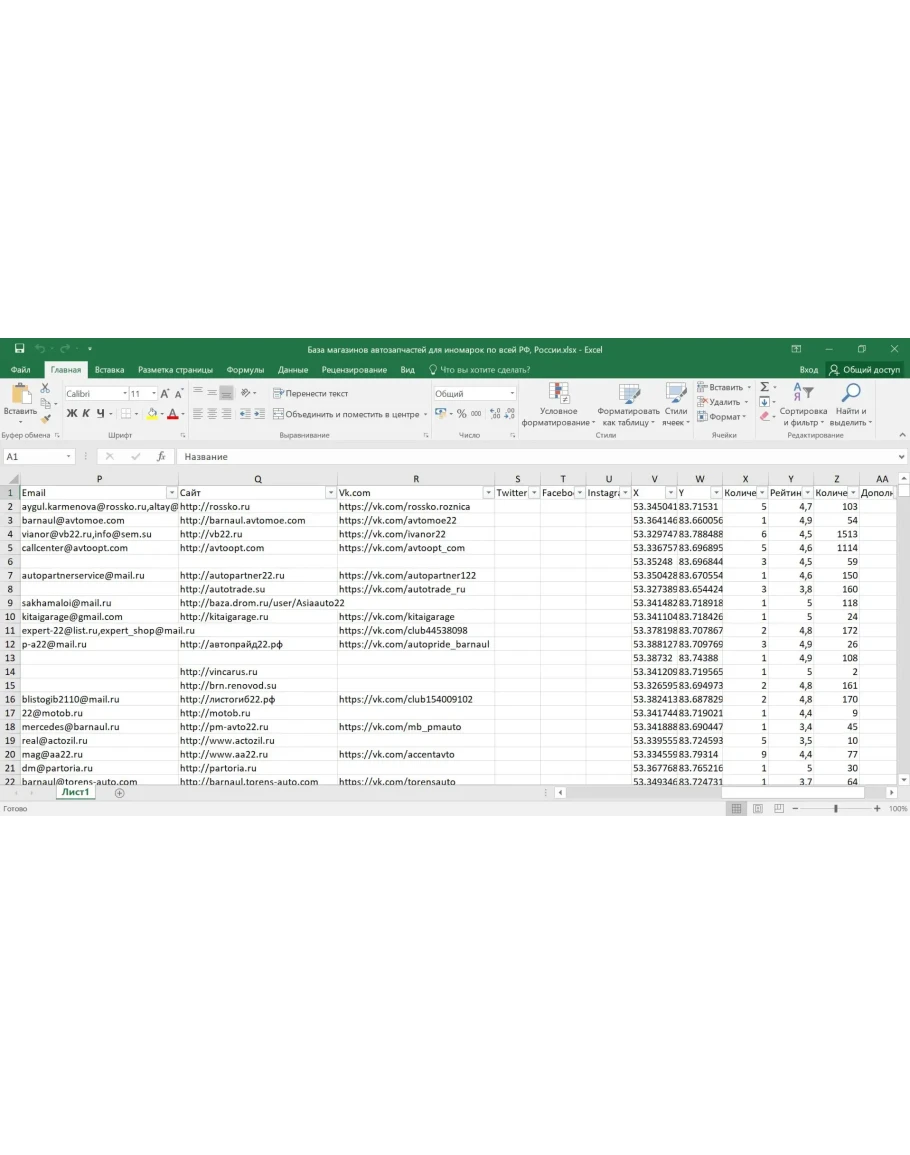Open the Данные ribbon tab

pyautogui.click(x=293, y=370)
